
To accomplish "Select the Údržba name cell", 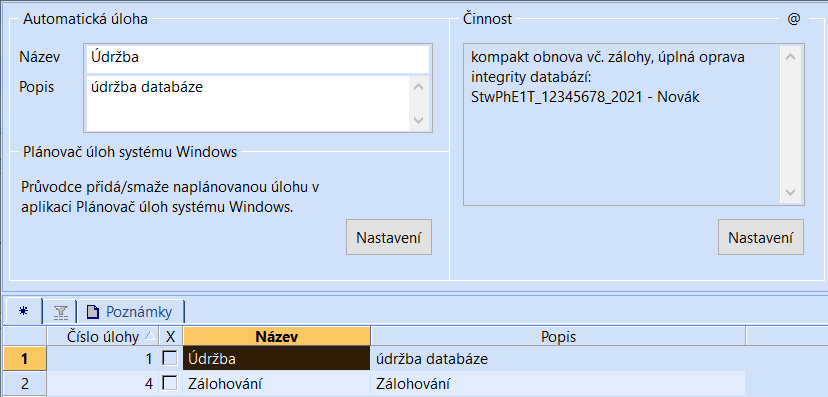I will coord(277,358).
